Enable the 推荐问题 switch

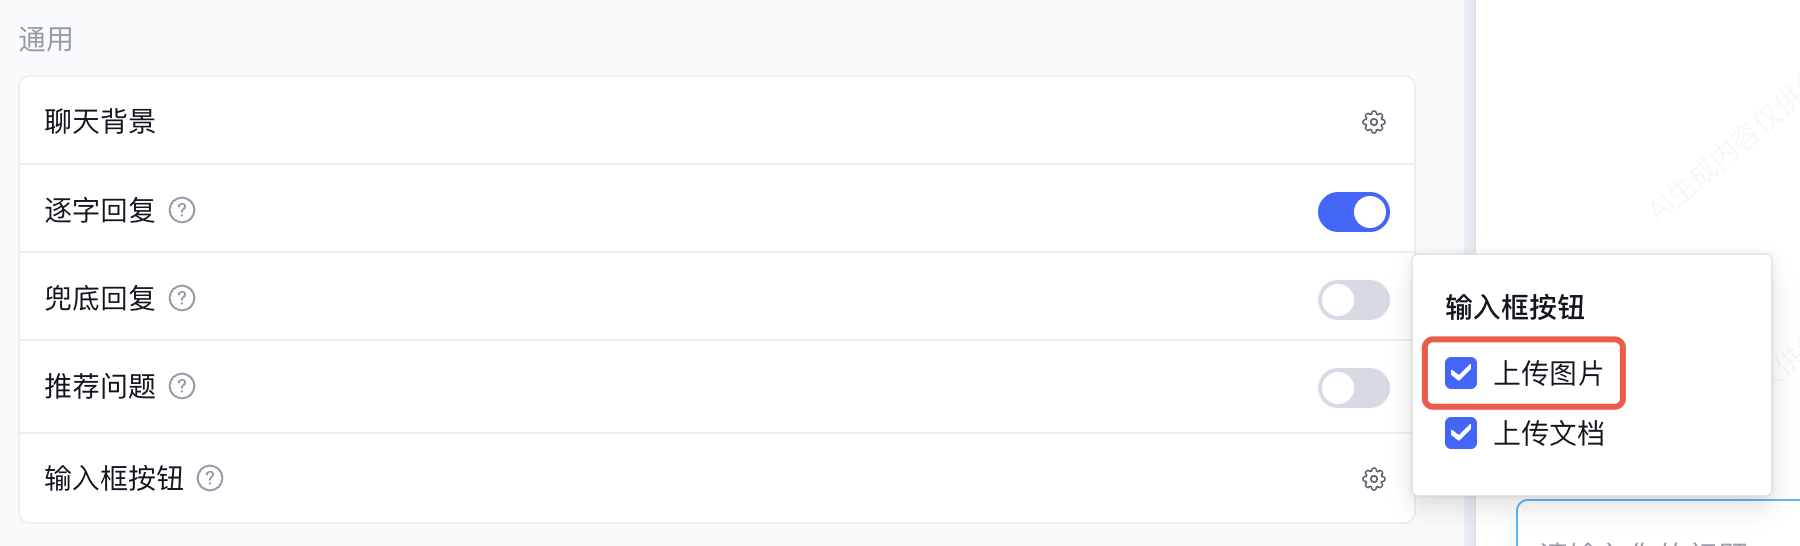[1353, 388]
